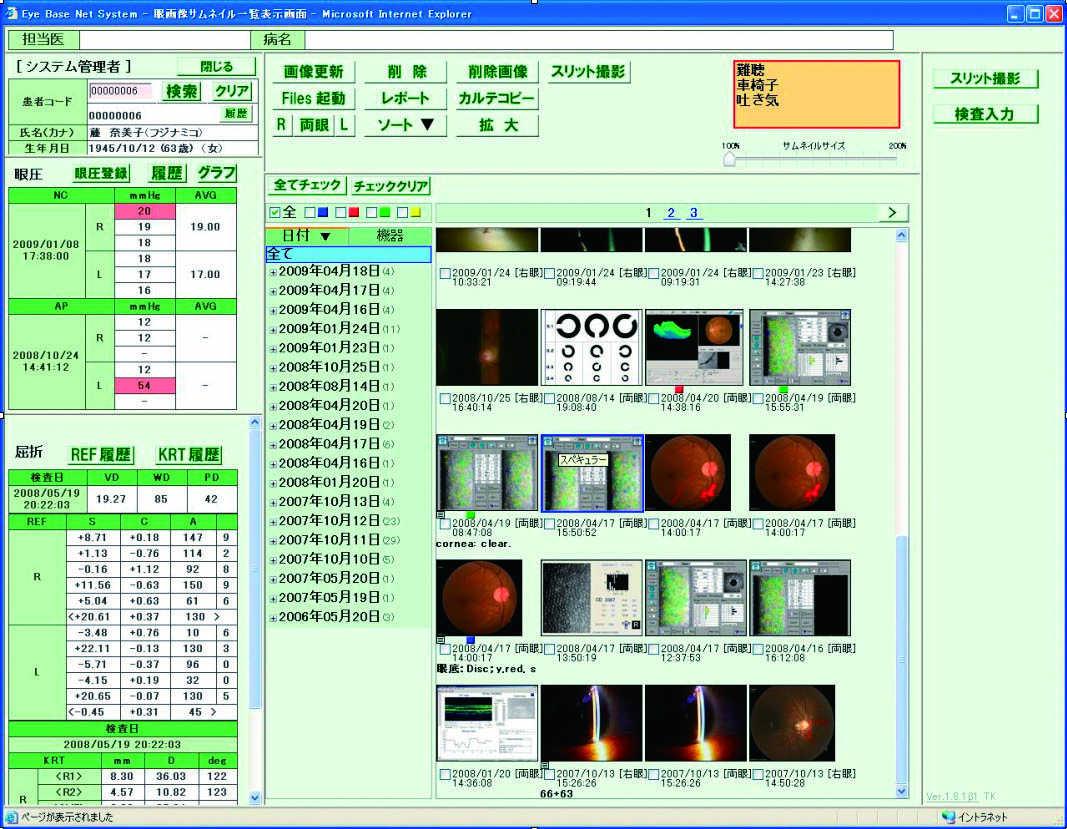Click the next page arrow above thumbnails
The width and height of the screenshot is (1067, 829).
click(890, 212)
